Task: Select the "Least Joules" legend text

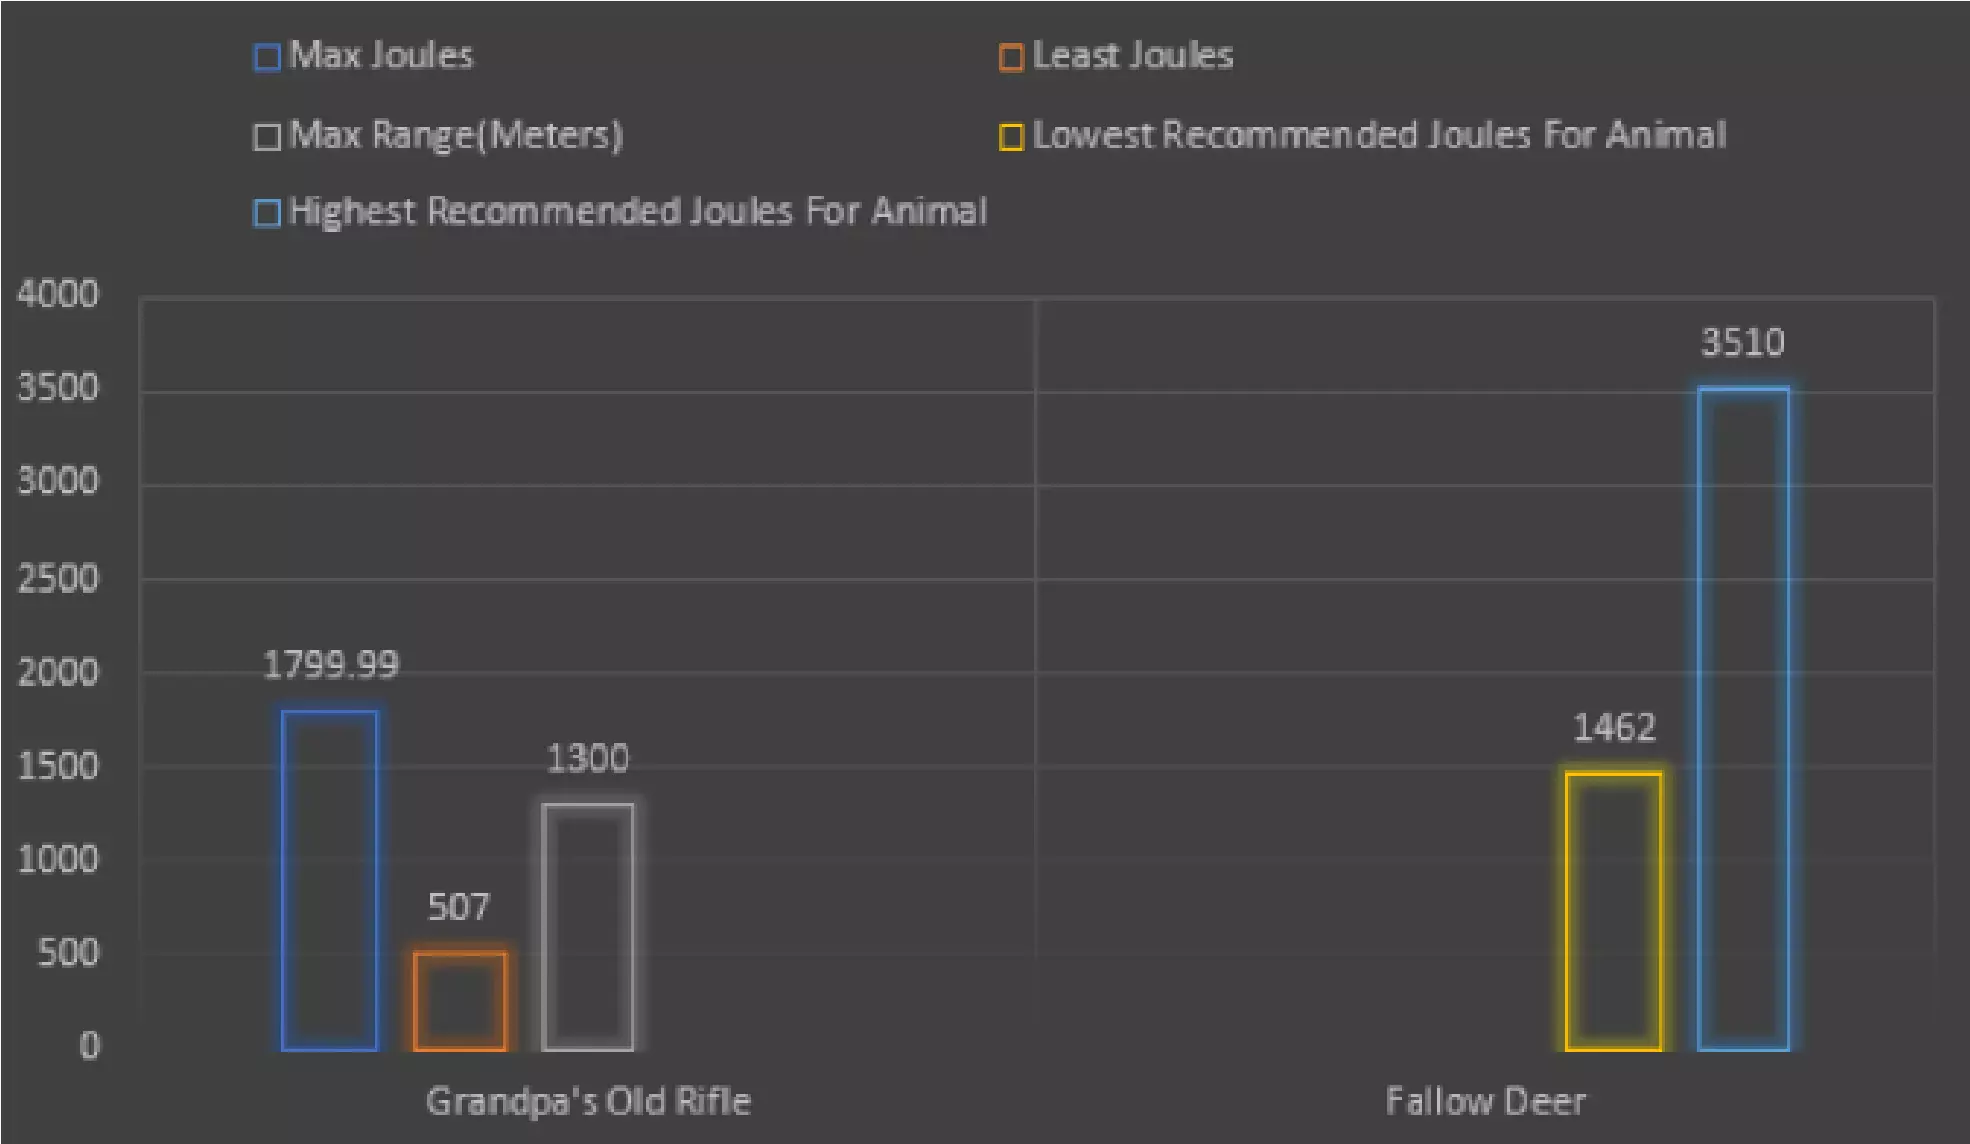Action: [1132, 55]
